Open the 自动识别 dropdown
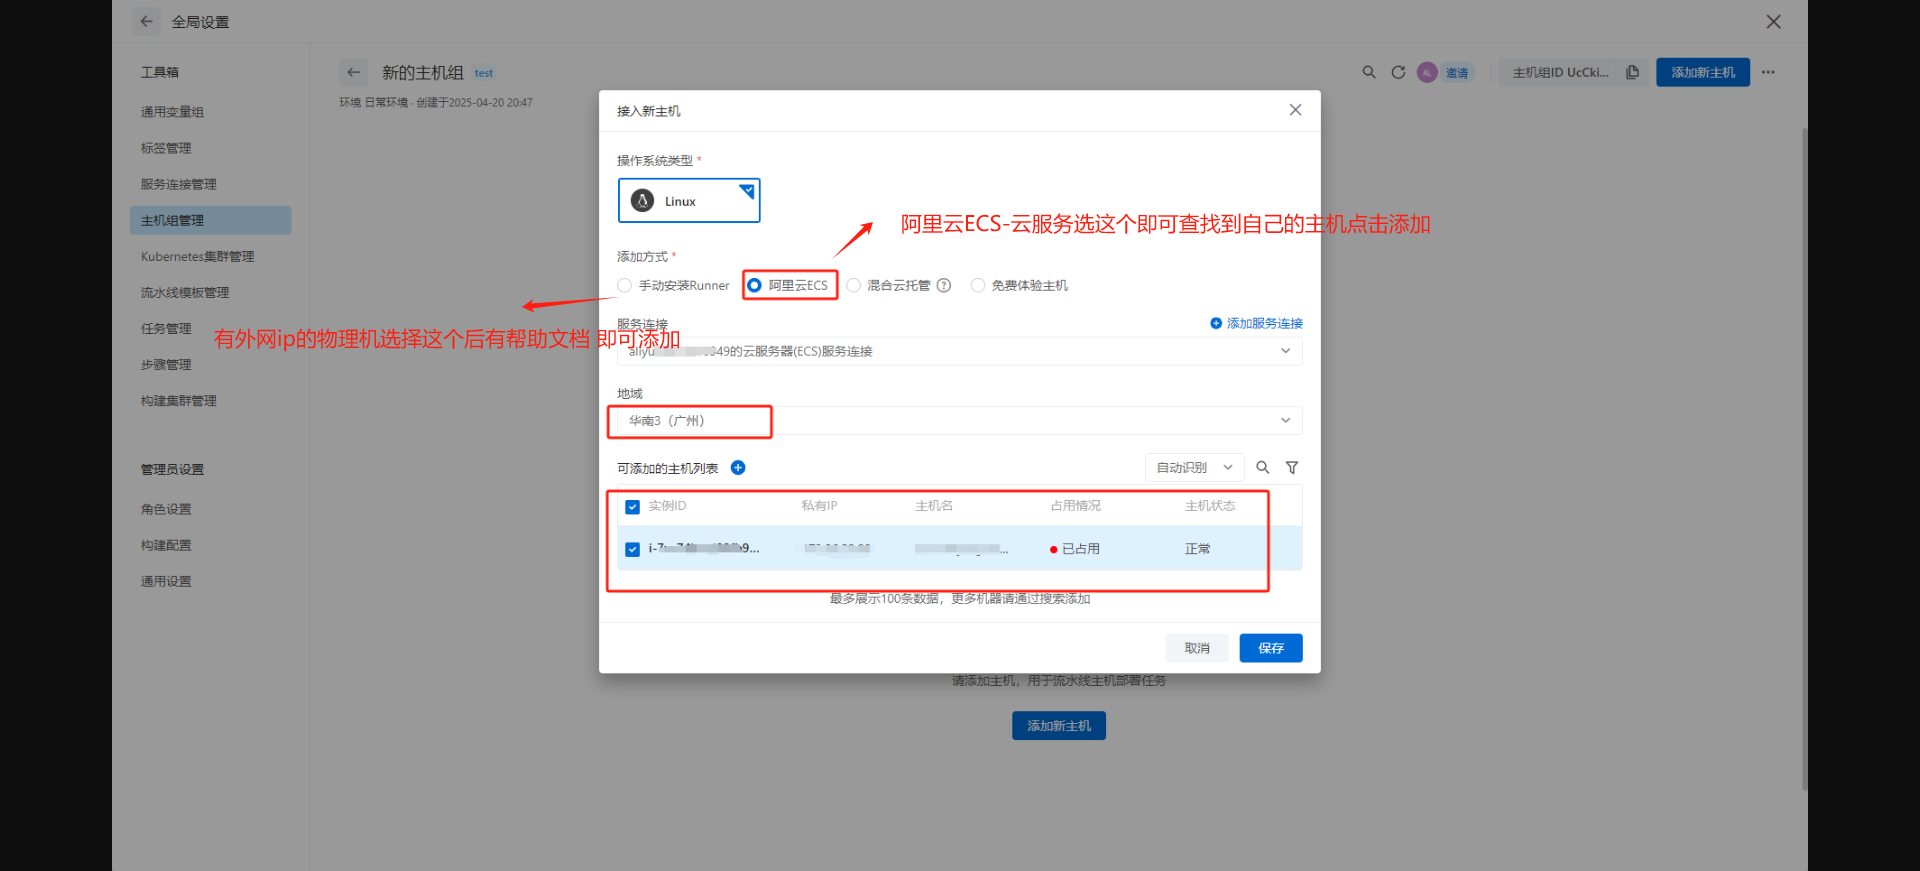The width and height of the screenshot is (1920, 871). point(1195,467)
